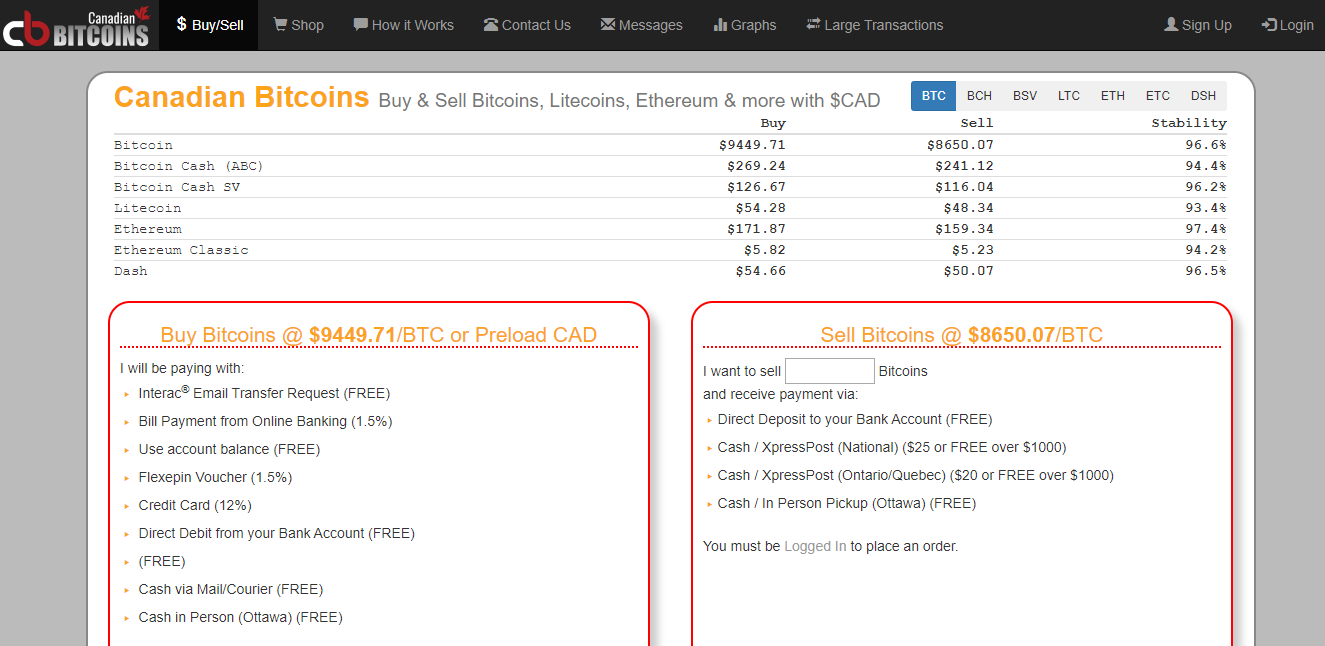Click the Canadian Bitcoins page title
This screenshot has height=646, width=1325.
pos(241,97)
